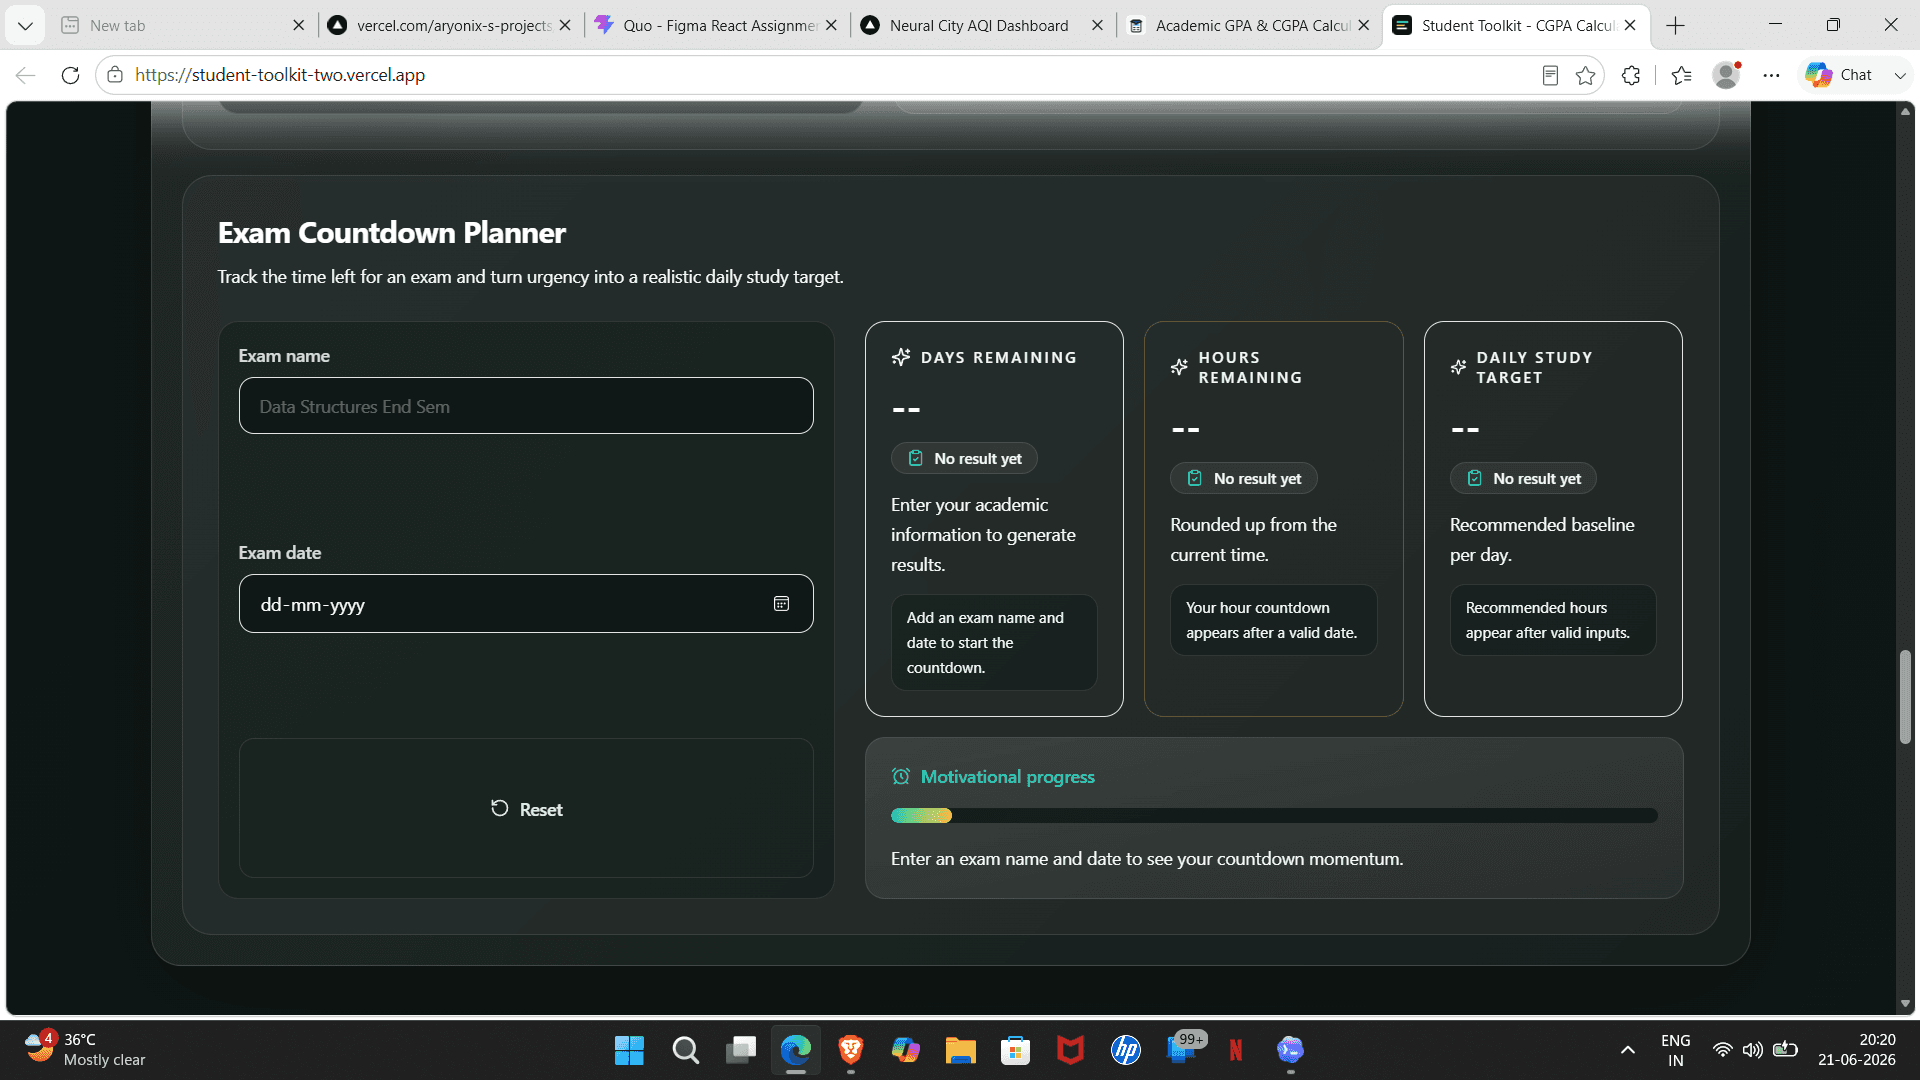Click the scrollbar up arrow
The height and width of the screenshot is (1080, 1920).
[1905, 112]
